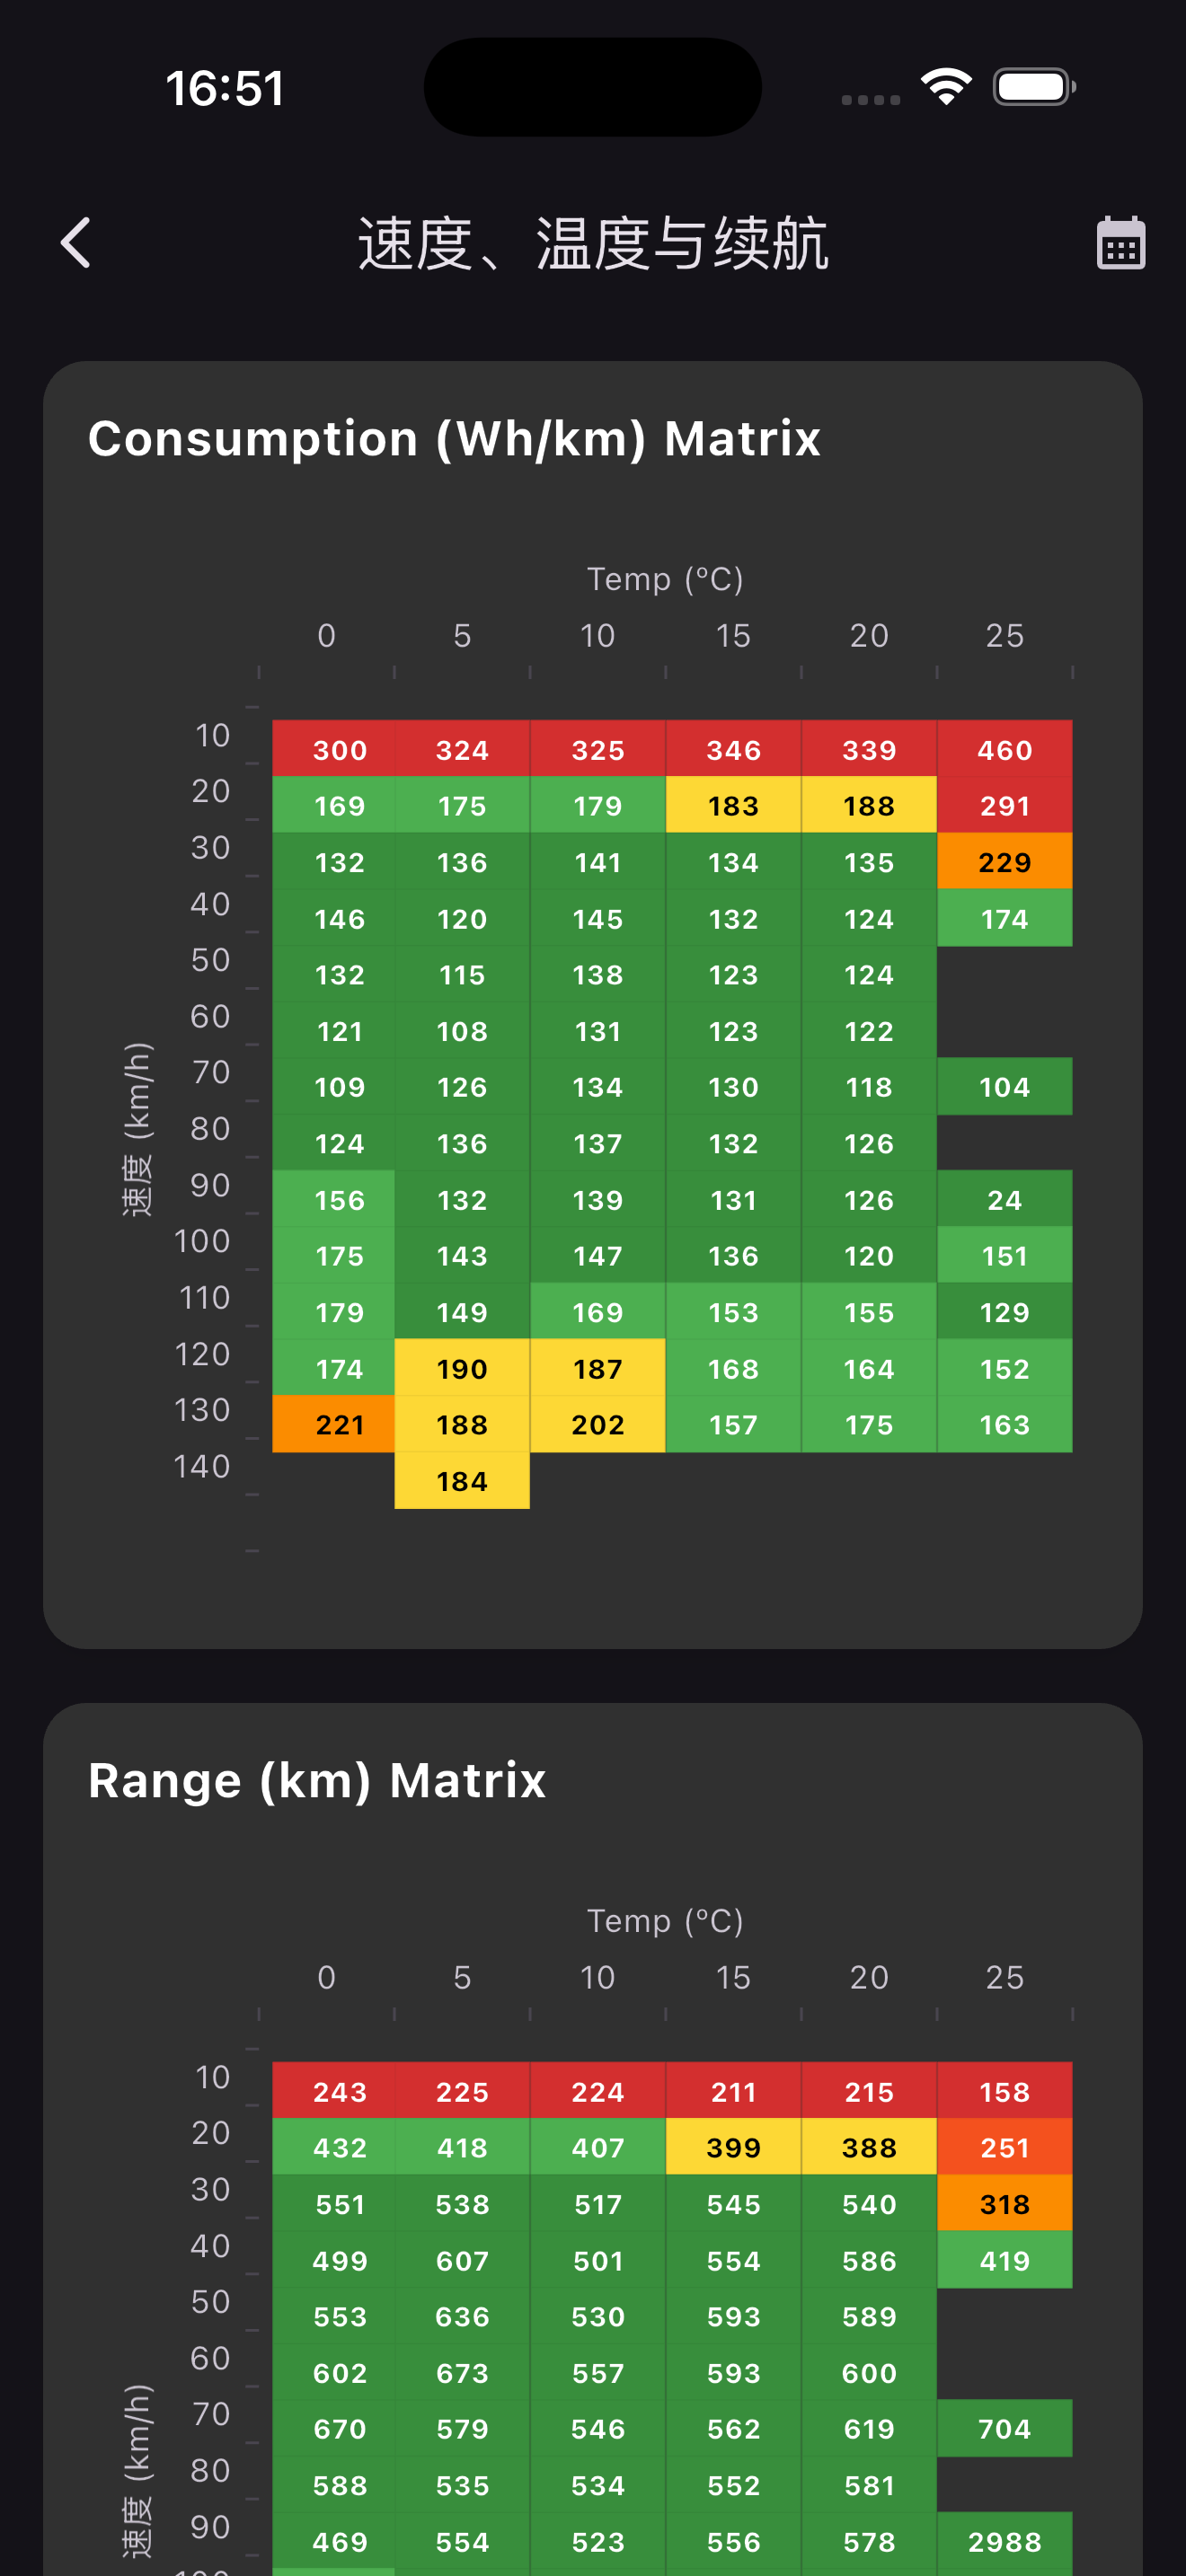The width and height of the screenshot is (1186, 2576).
Task: Select the yellow 184 cell at 140 km/h
Action: pos(462,1481)
